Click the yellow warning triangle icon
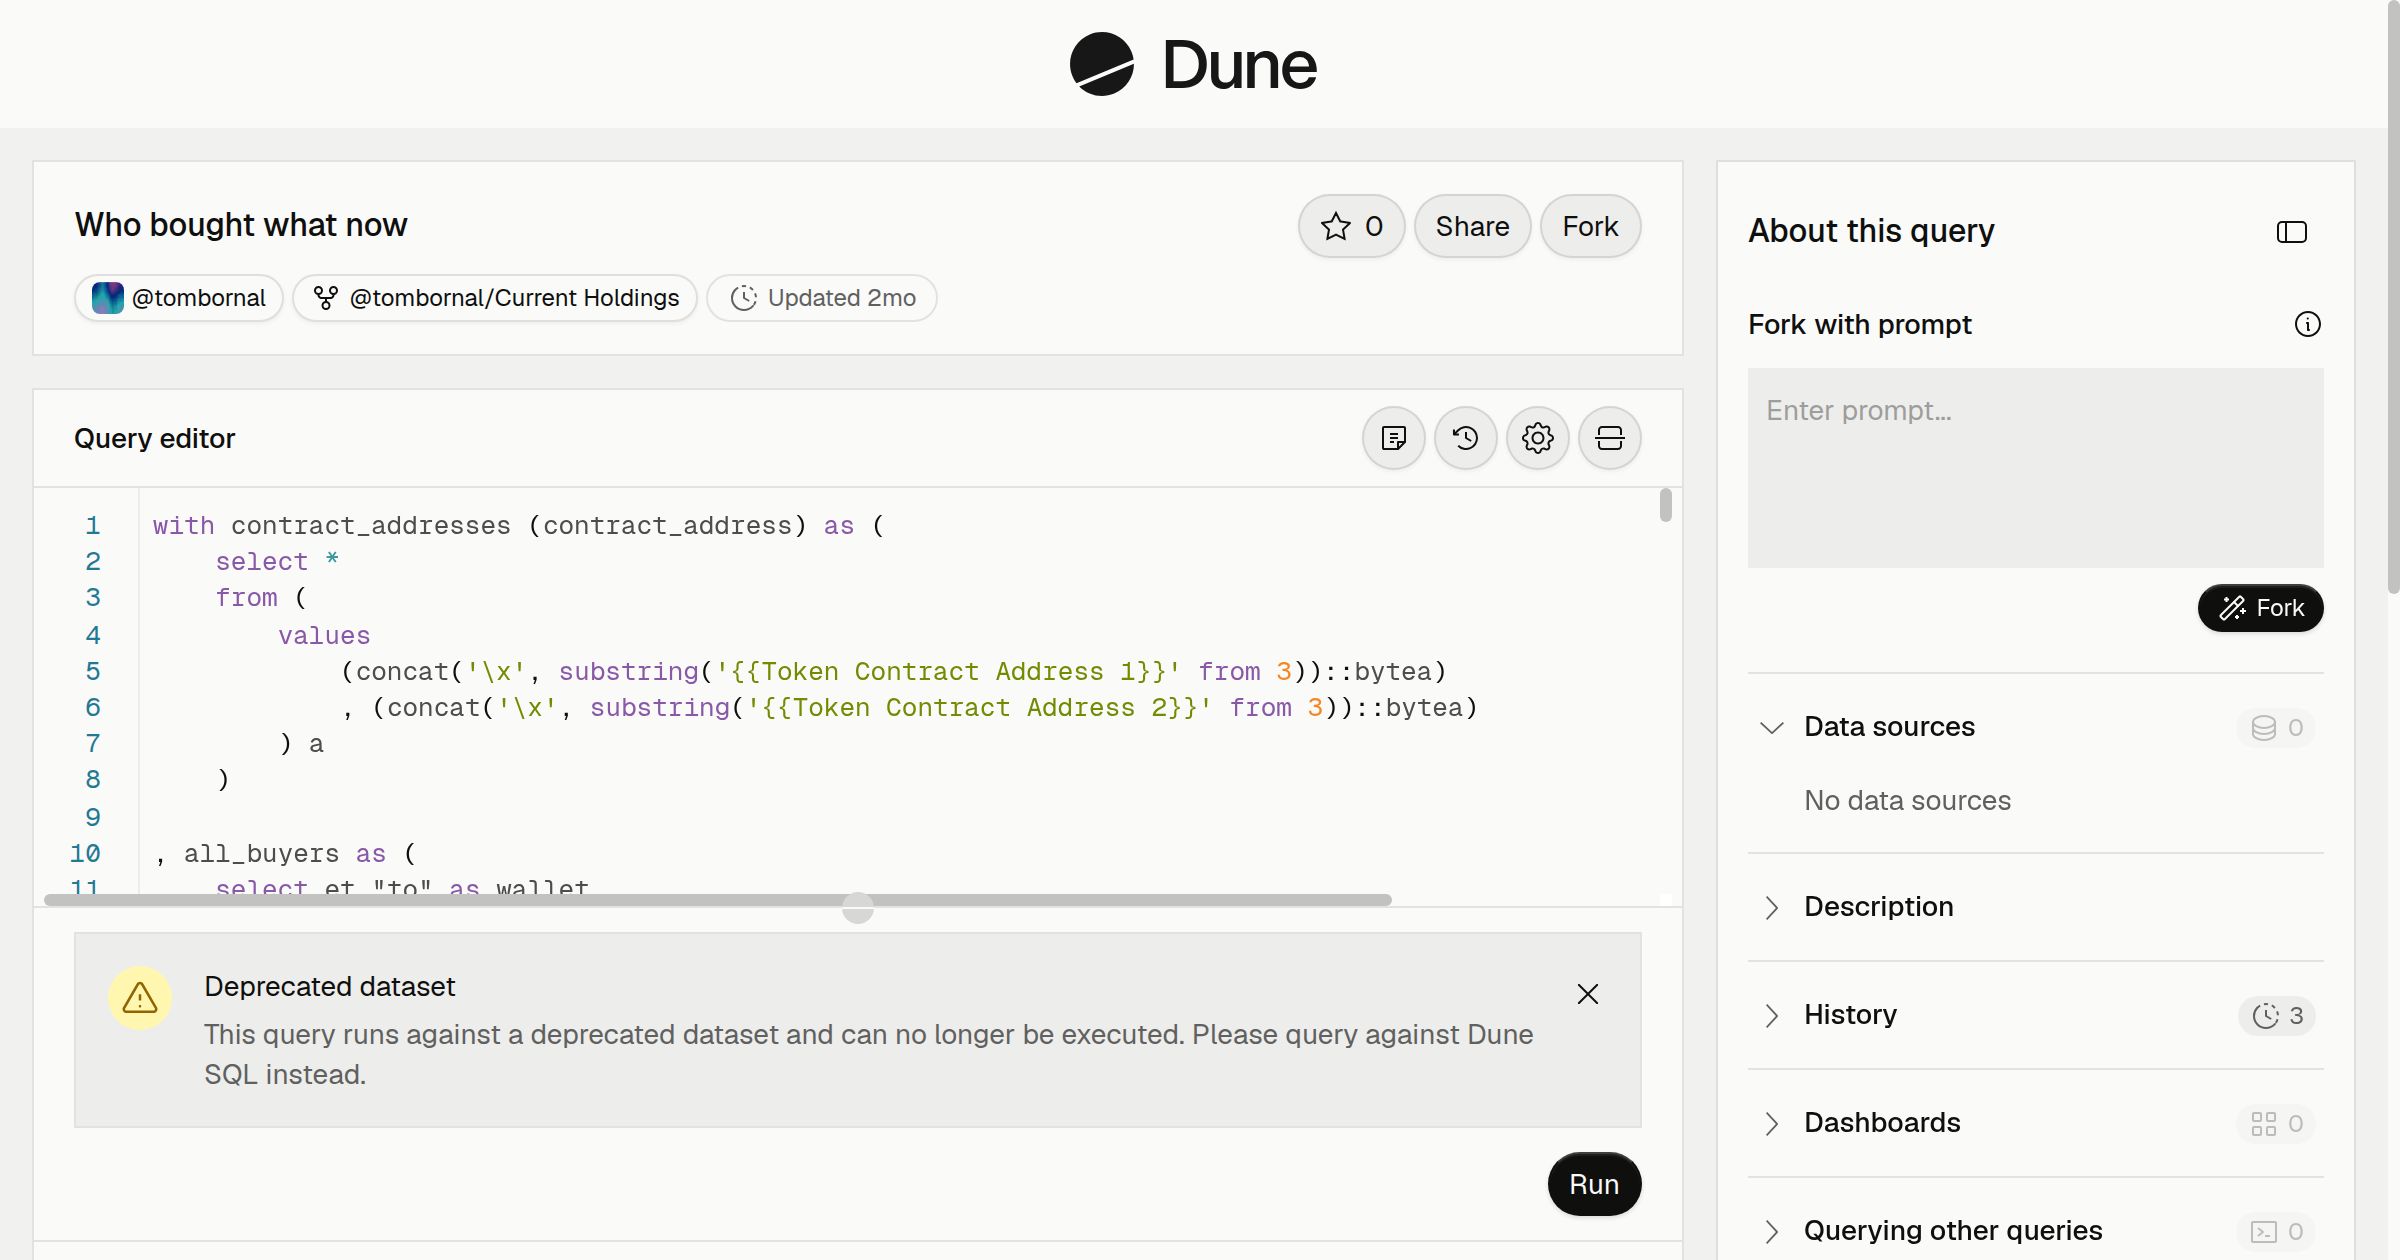Image resolution: width=2400 pixels, height=1260 pixels. (140, 997)
